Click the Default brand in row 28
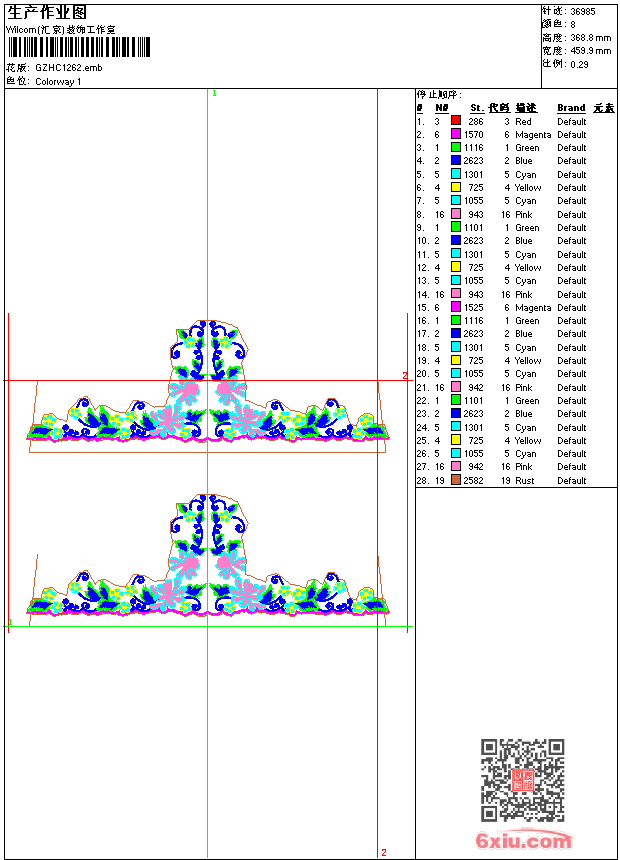This screenshot has width=620, height=860. (x=572, y=480)
